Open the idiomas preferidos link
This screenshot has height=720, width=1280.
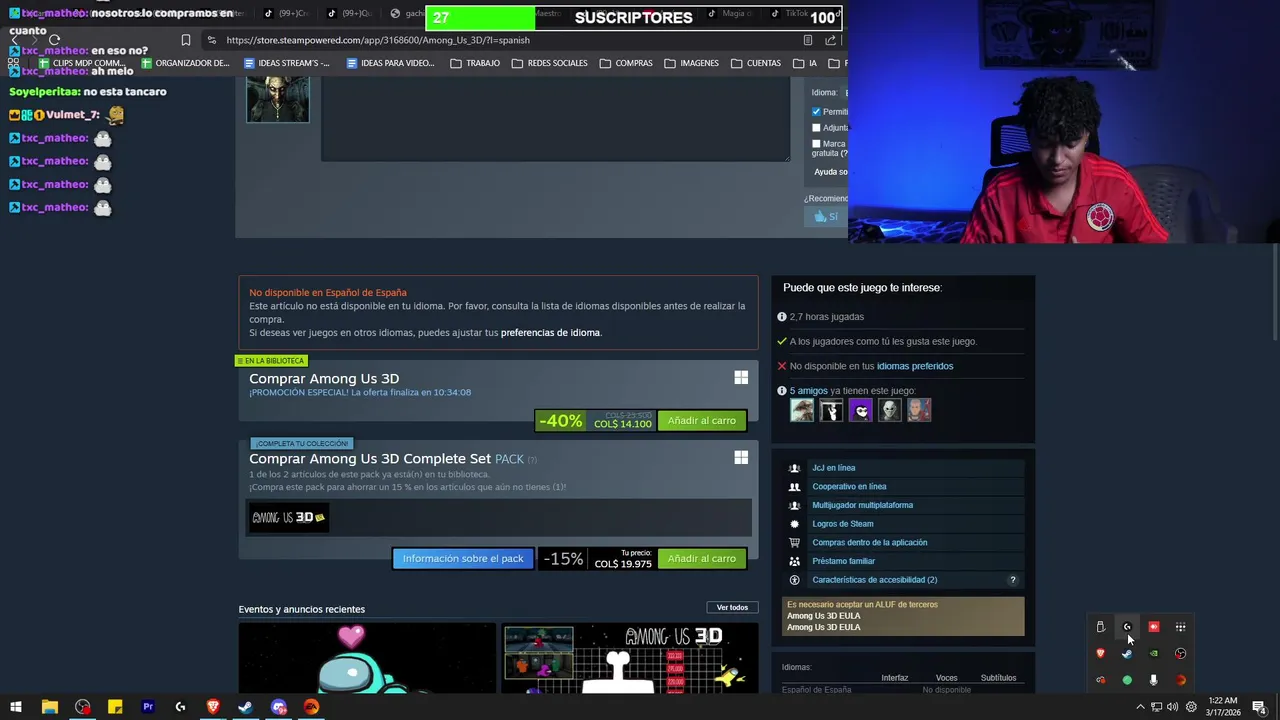[914, 366]
